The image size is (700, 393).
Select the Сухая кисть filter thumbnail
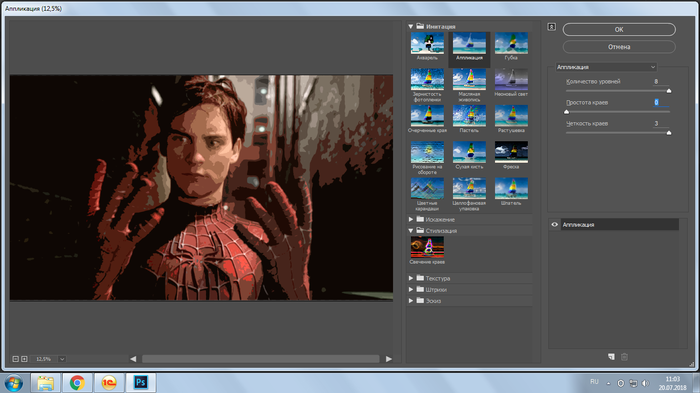coord(469,152)
